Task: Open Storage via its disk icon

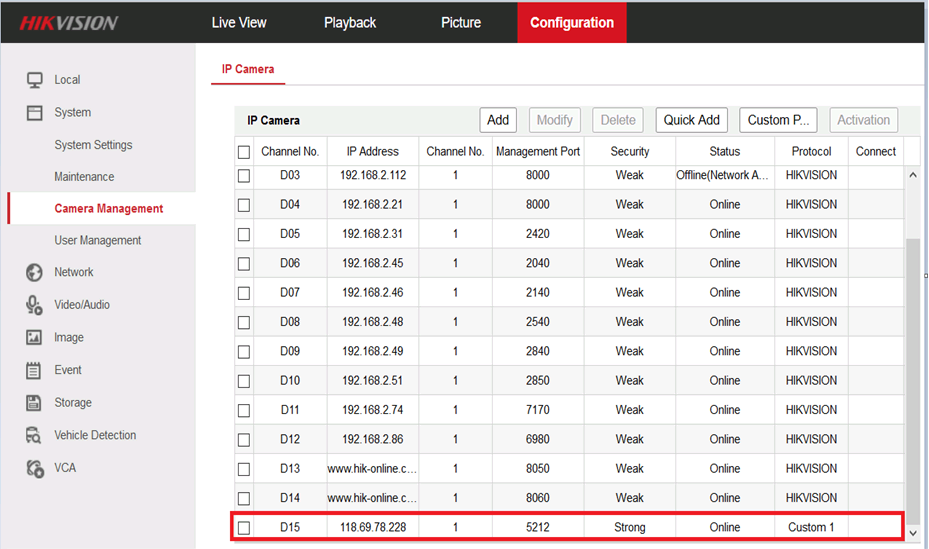Action: (35, 403)
